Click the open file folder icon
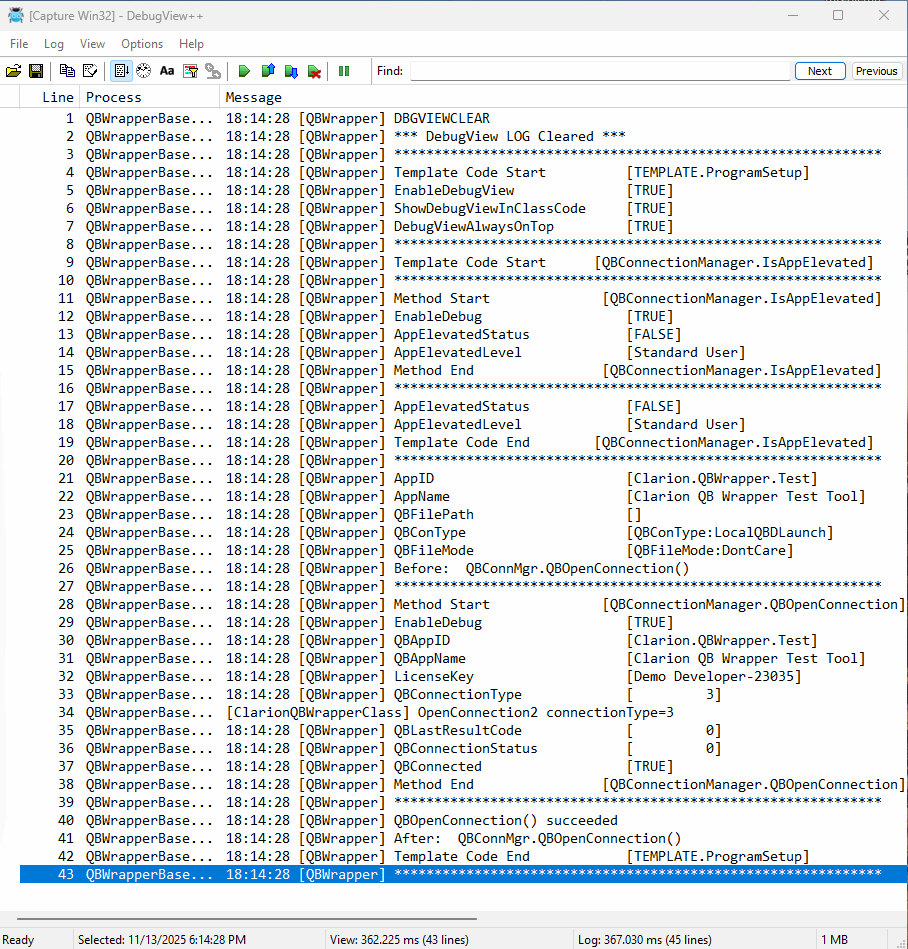 [14, 71]
